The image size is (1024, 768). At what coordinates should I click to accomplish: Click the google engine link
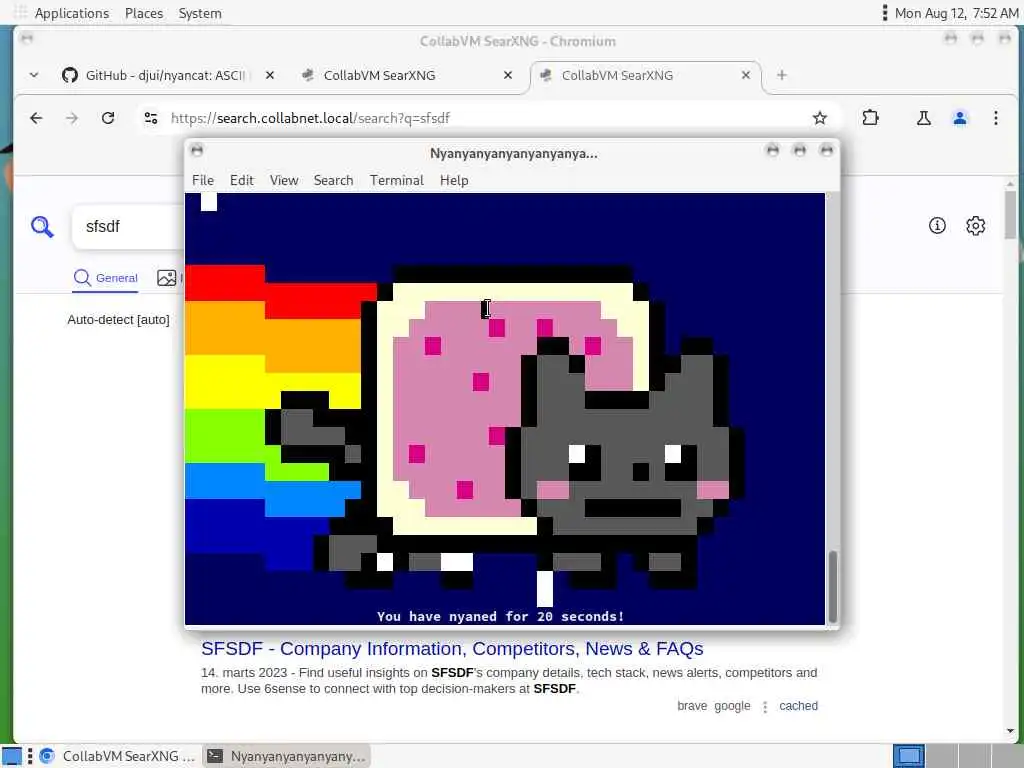pos(732,706)
